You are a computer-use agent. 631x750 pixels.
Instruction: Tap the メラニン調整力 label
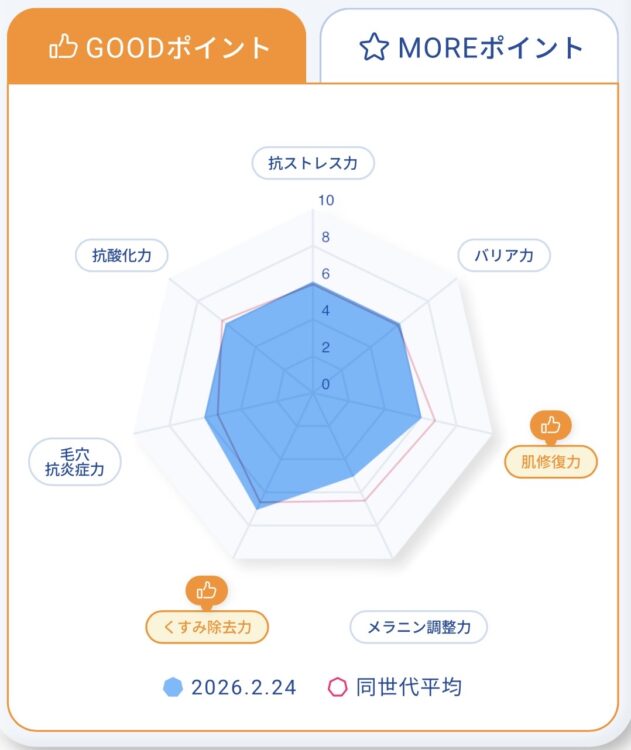(418, 627)
